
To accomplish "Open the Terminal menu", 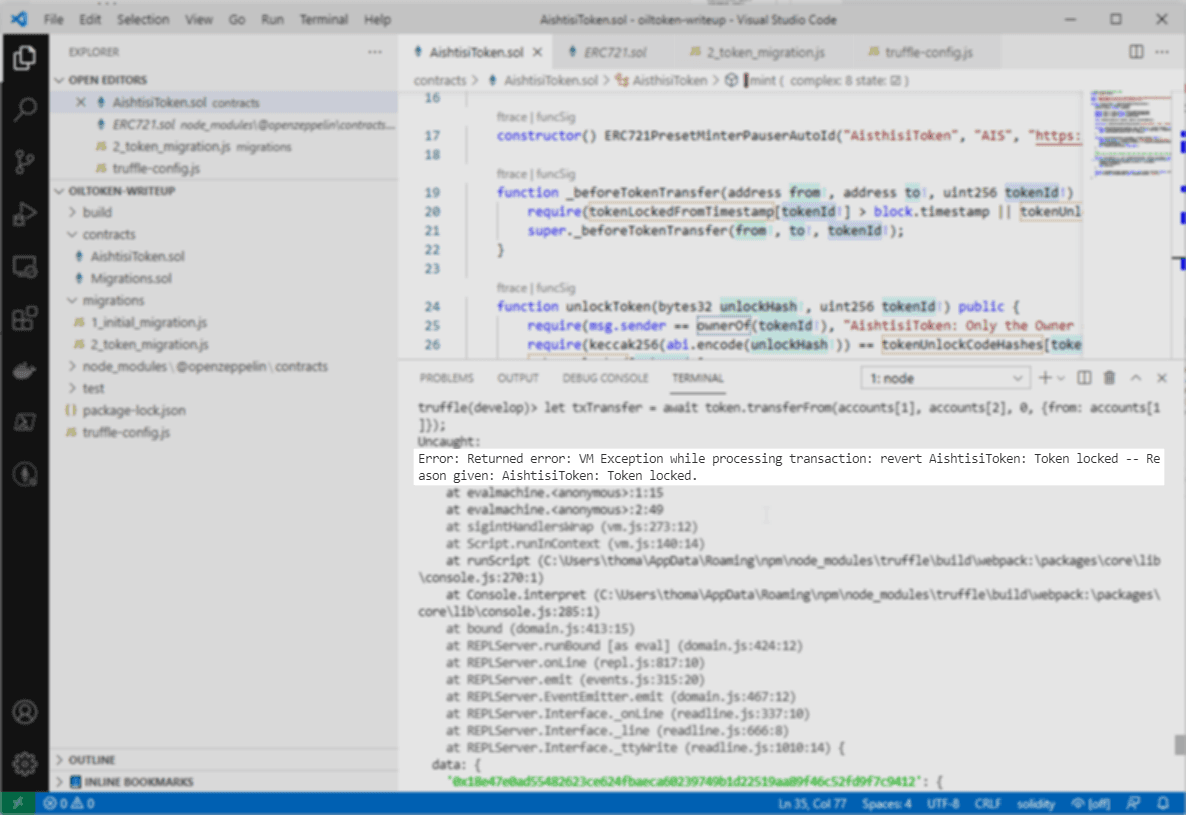I will (324, 20).
